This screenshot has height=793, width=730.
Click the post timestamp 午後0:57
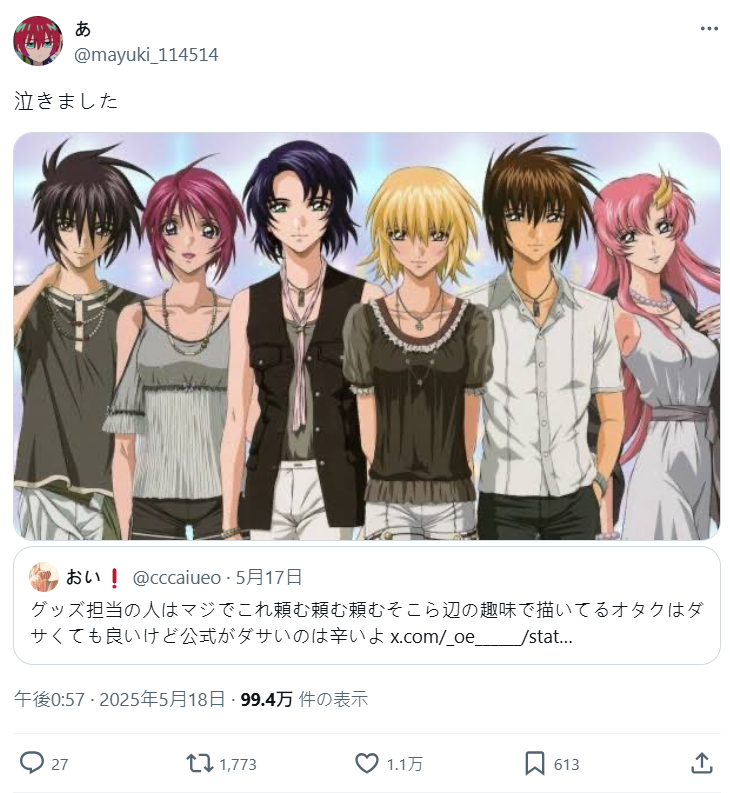[49, 699]
